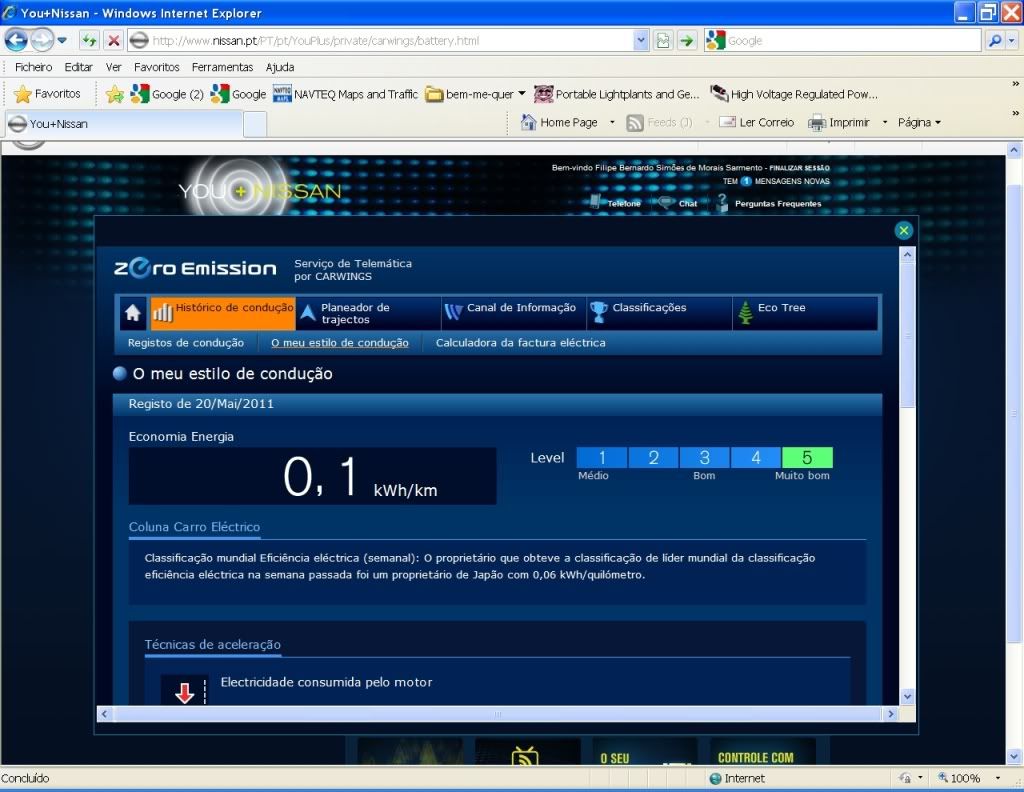
Task: Click Level 1 Médio indicator box
Action: 602,458
